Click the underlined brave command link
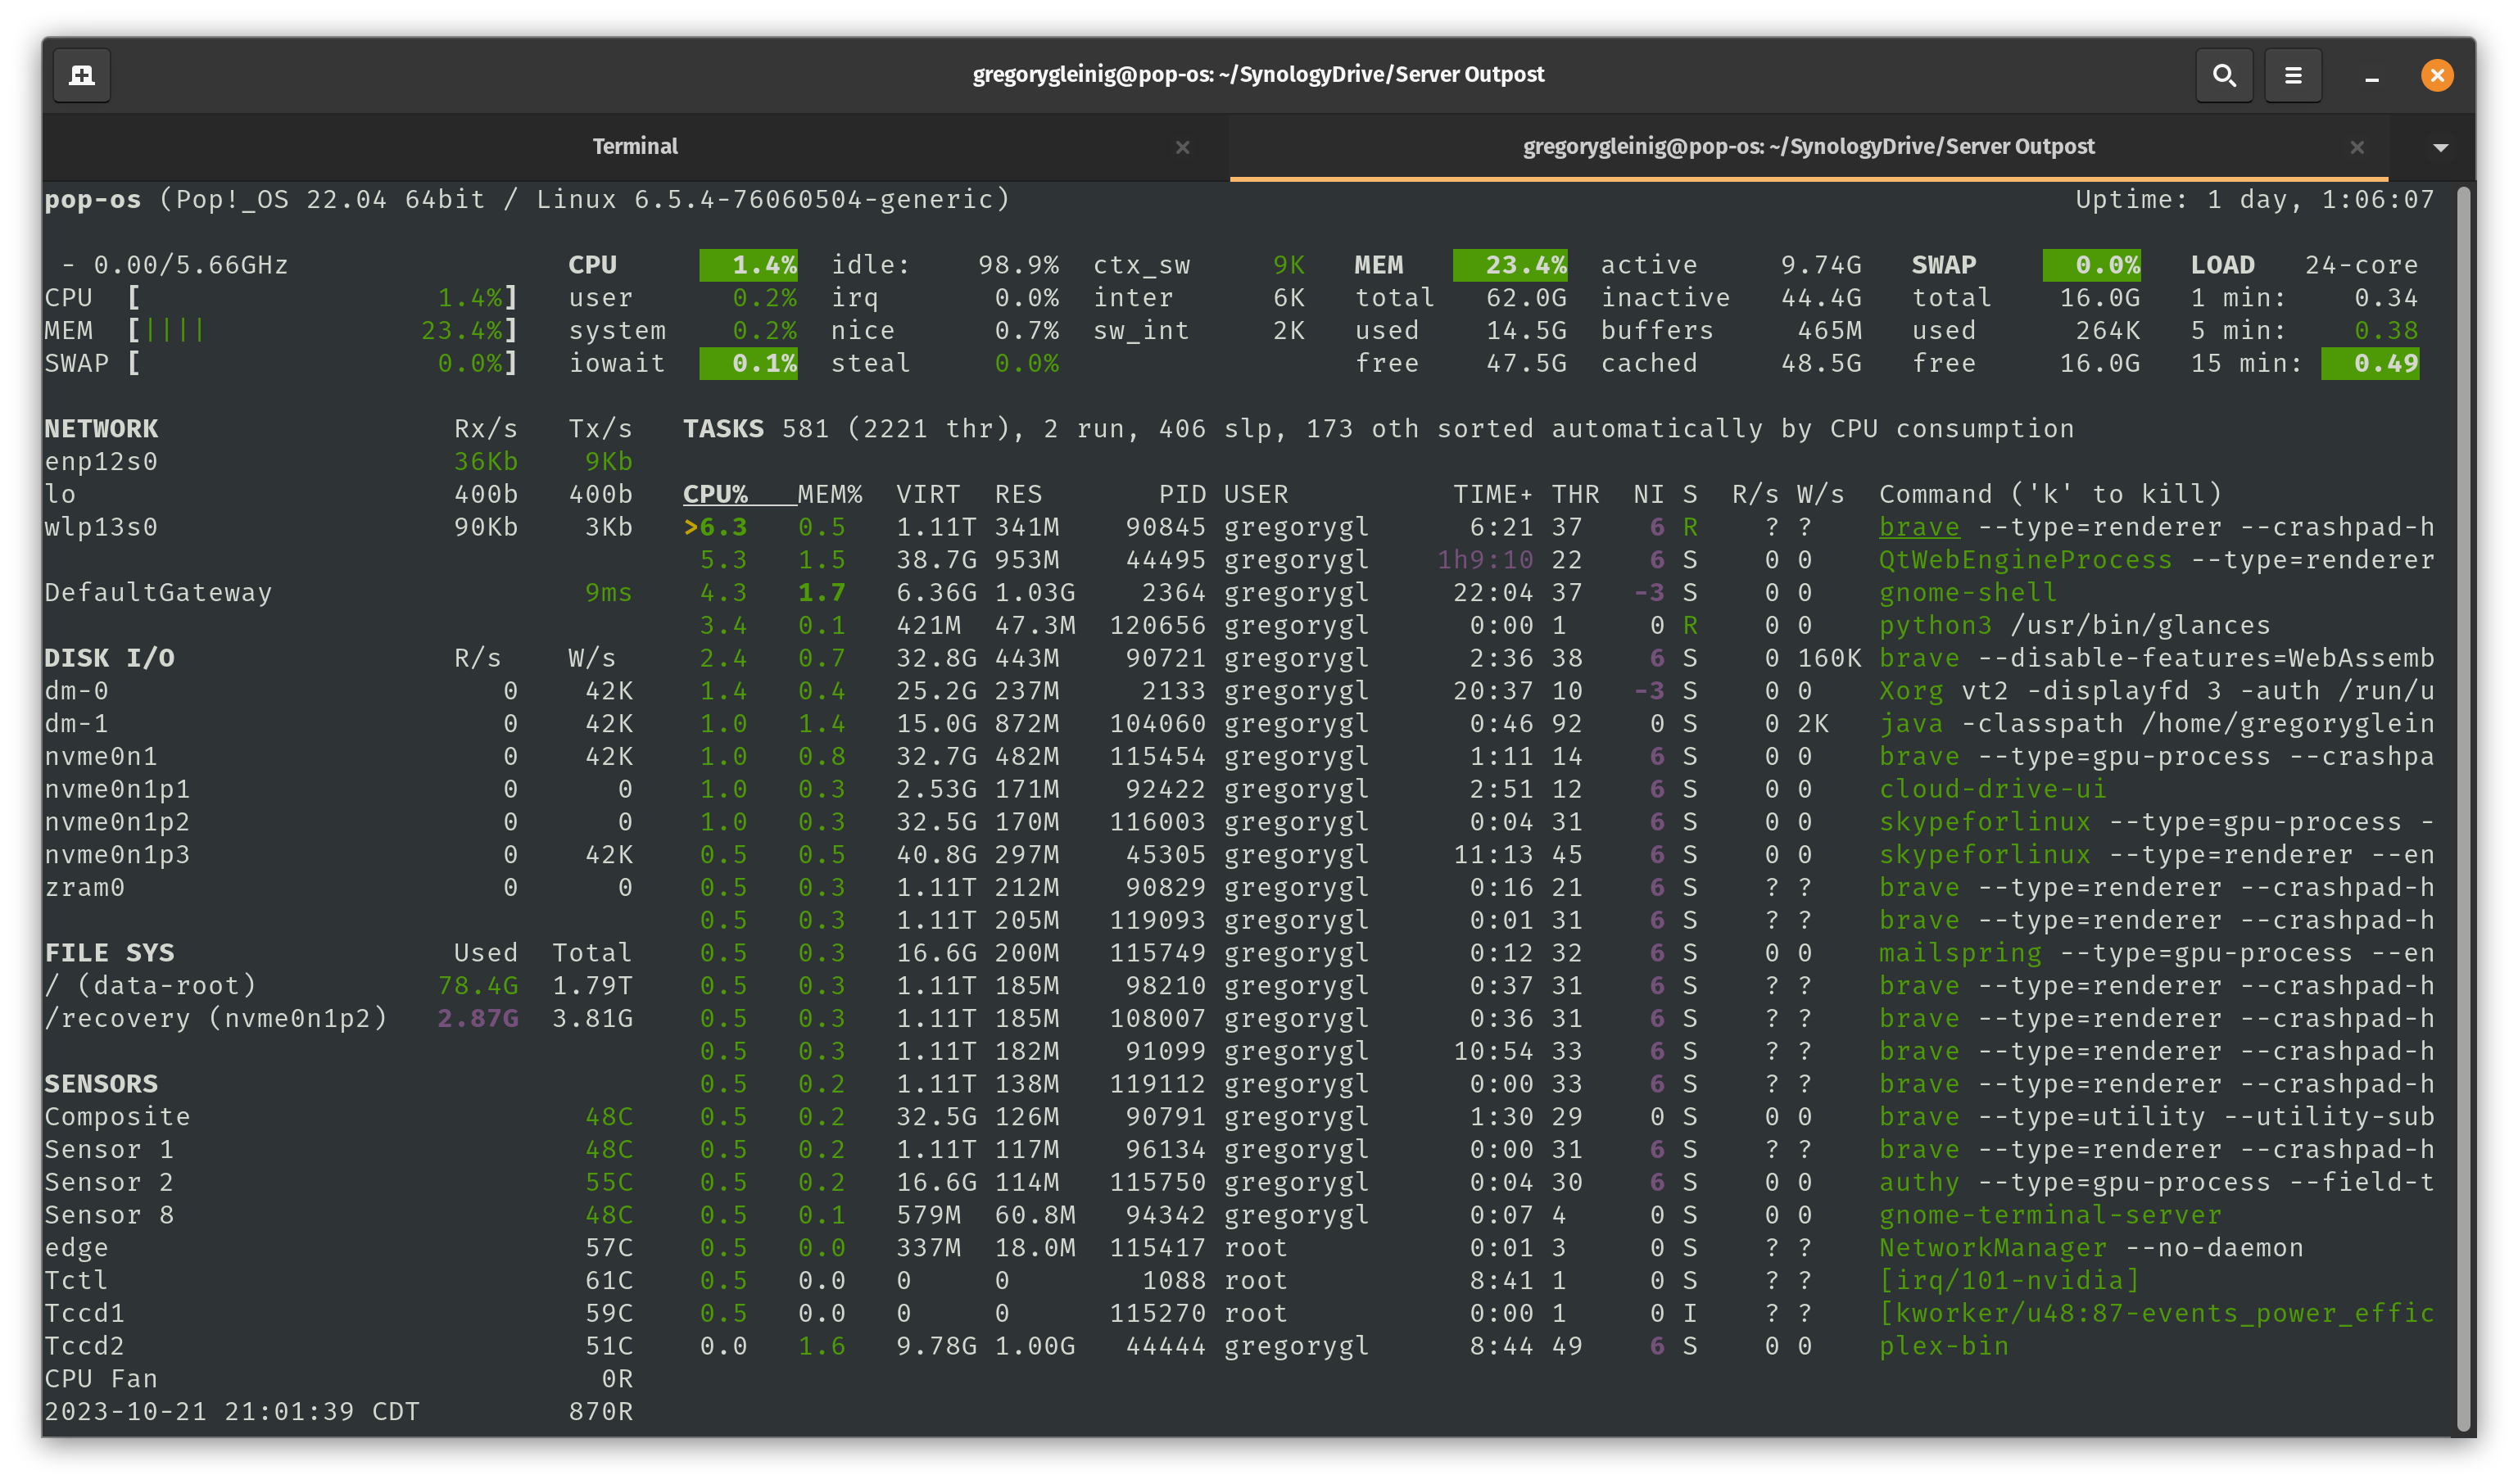The width and height of the screenshot is (2518, 1484). pos(1918,527)
